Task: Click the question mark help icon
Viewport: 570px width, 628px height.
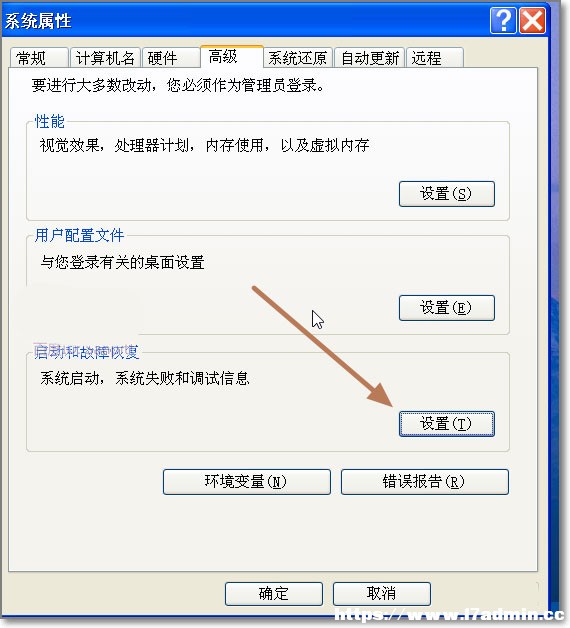Action: coord(503,20)
